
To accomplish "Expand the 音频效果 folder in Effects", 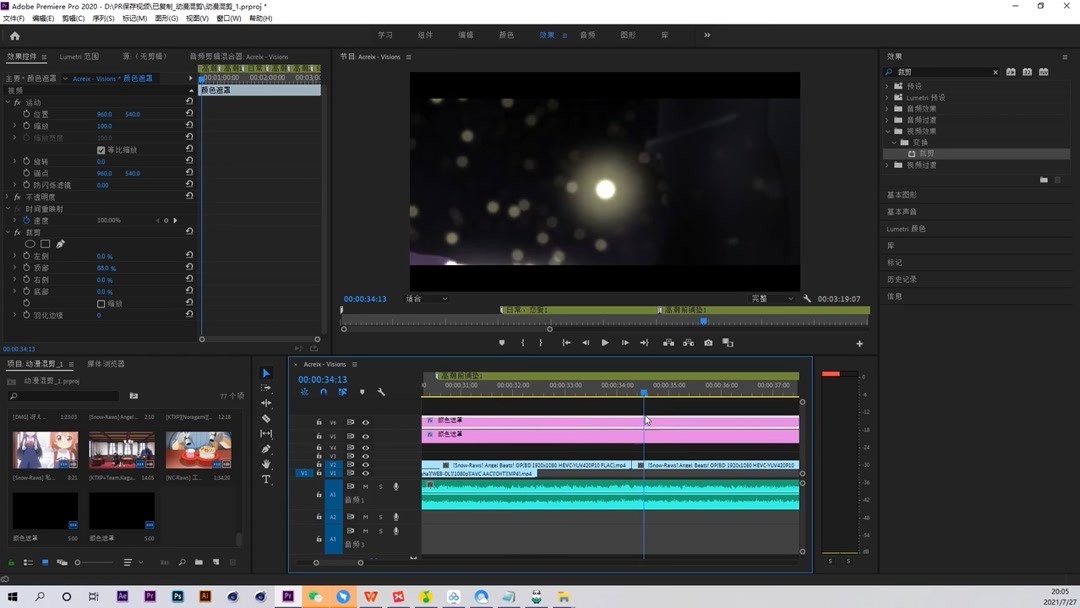I will (x=887, y=109).
